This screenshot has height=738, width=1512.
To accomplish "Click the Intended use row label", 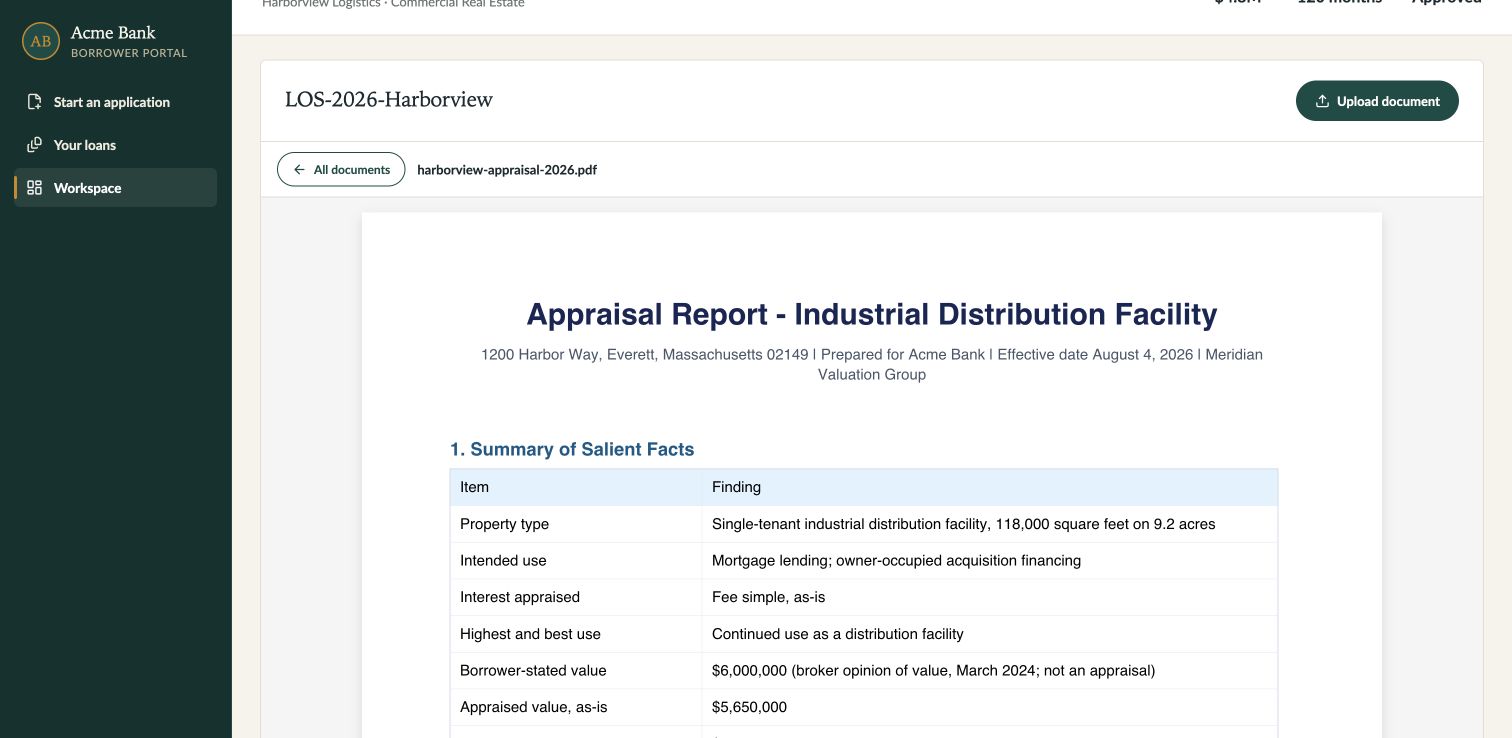I will [x=503, y=561].
